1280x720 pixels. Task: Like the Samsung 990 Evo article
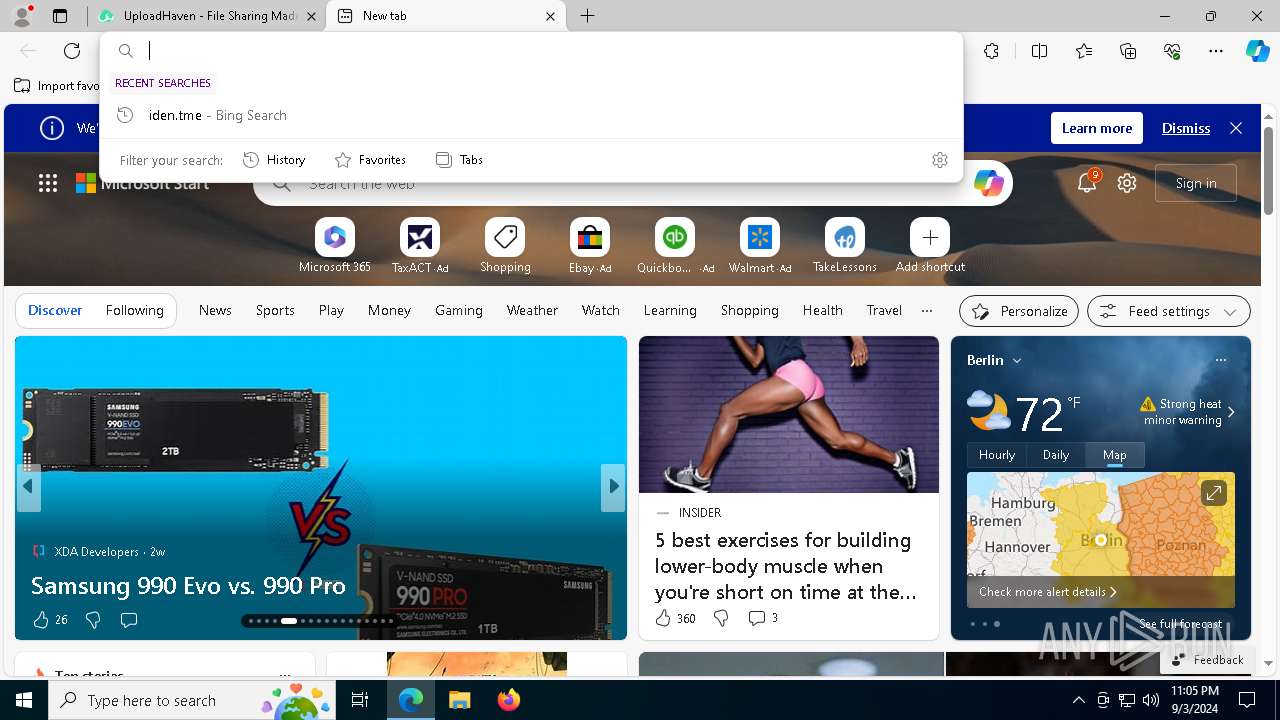[41, 620]
